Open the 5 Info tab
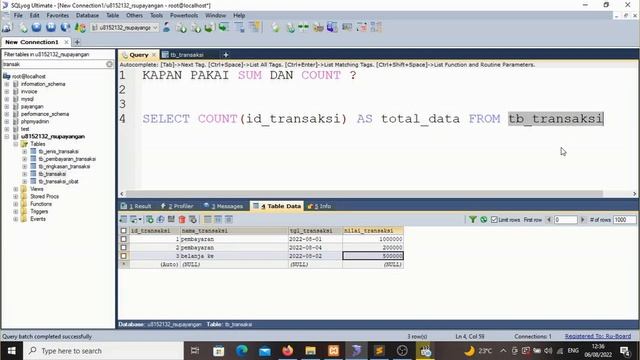The width and height of the screenshot is (640, 360). pos(320,206)
